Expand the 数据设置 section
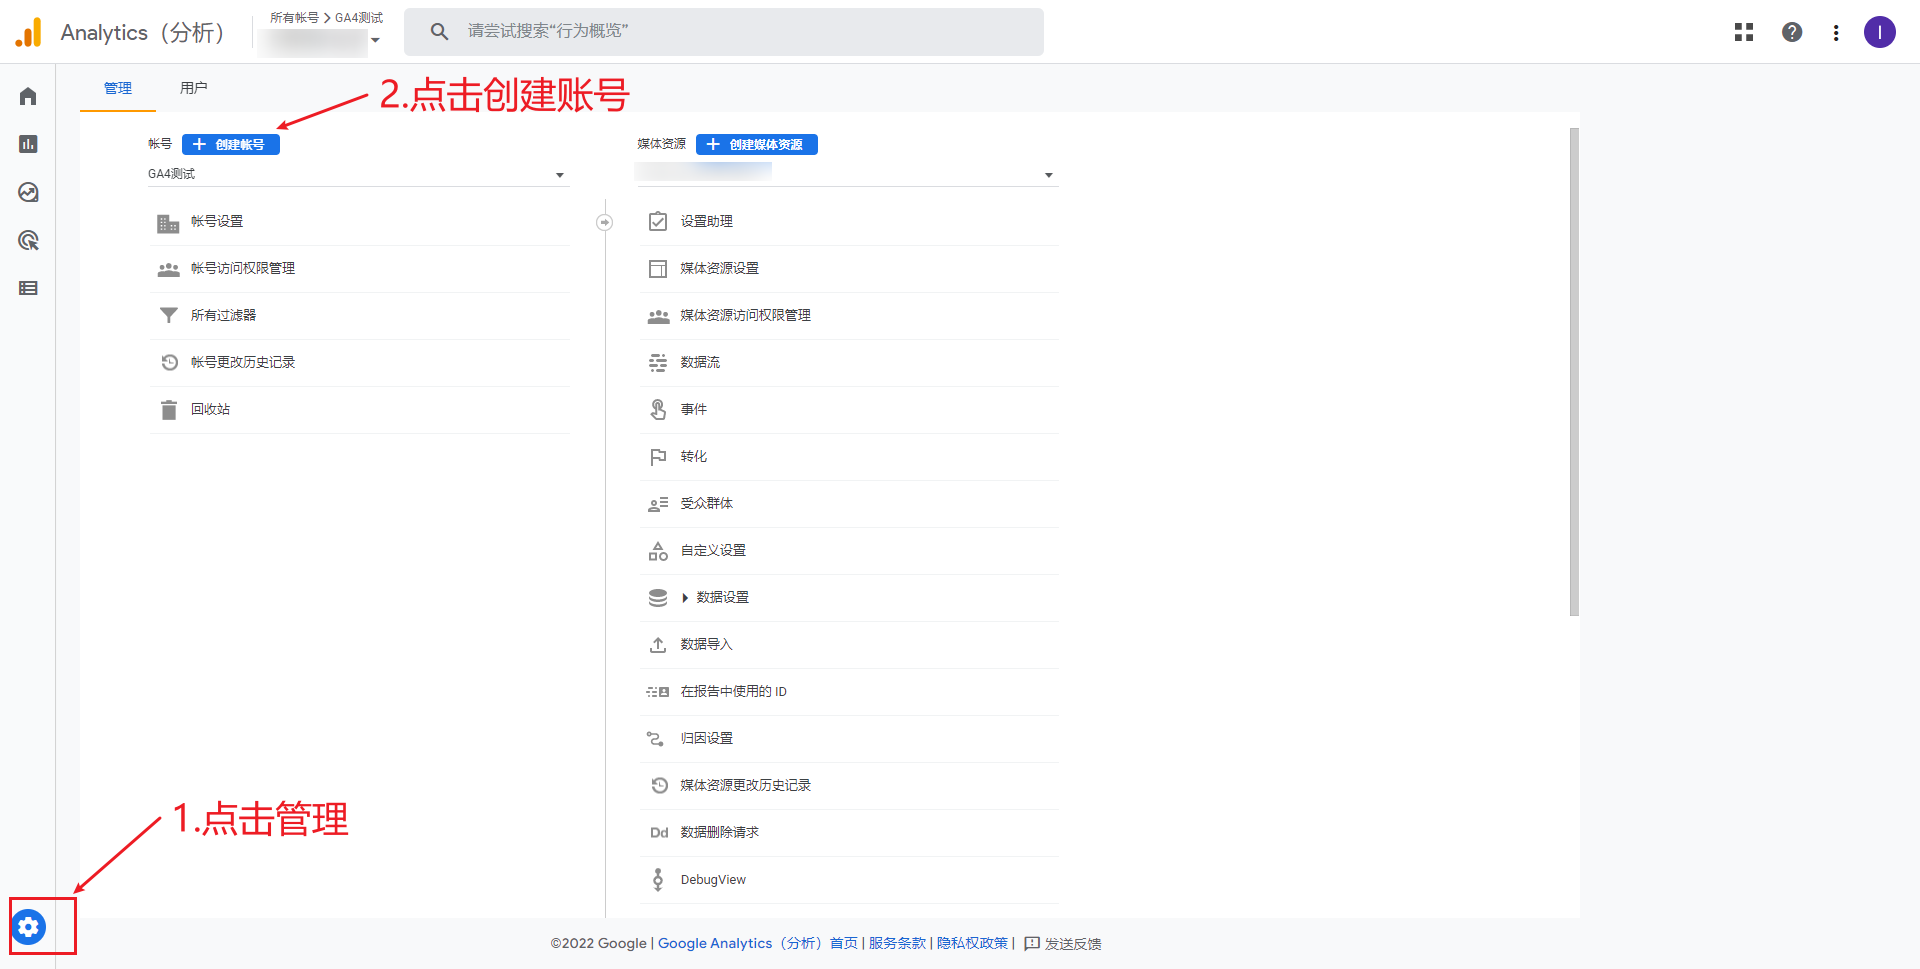This screenshot has width=1920, height=969. [685, 598]
